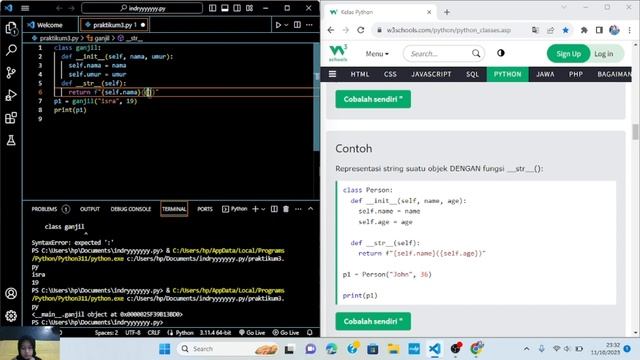Open the PORTS panel tab
Image resolution: width=640 pixels, height=360 pixels.
click(205, 209)
